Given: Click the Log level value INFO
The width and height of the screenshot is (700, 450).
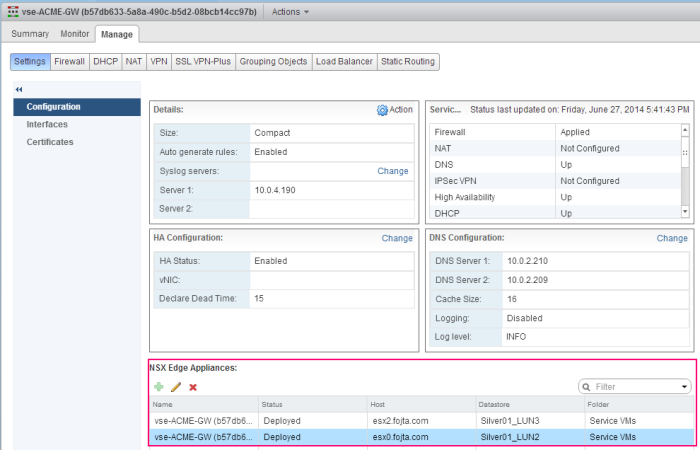Looking at the screenshot, I should [516, 337].
